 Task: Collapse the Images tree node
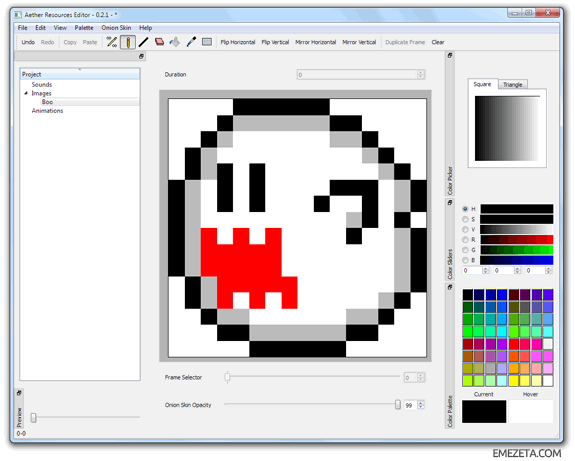click(26, 93)
